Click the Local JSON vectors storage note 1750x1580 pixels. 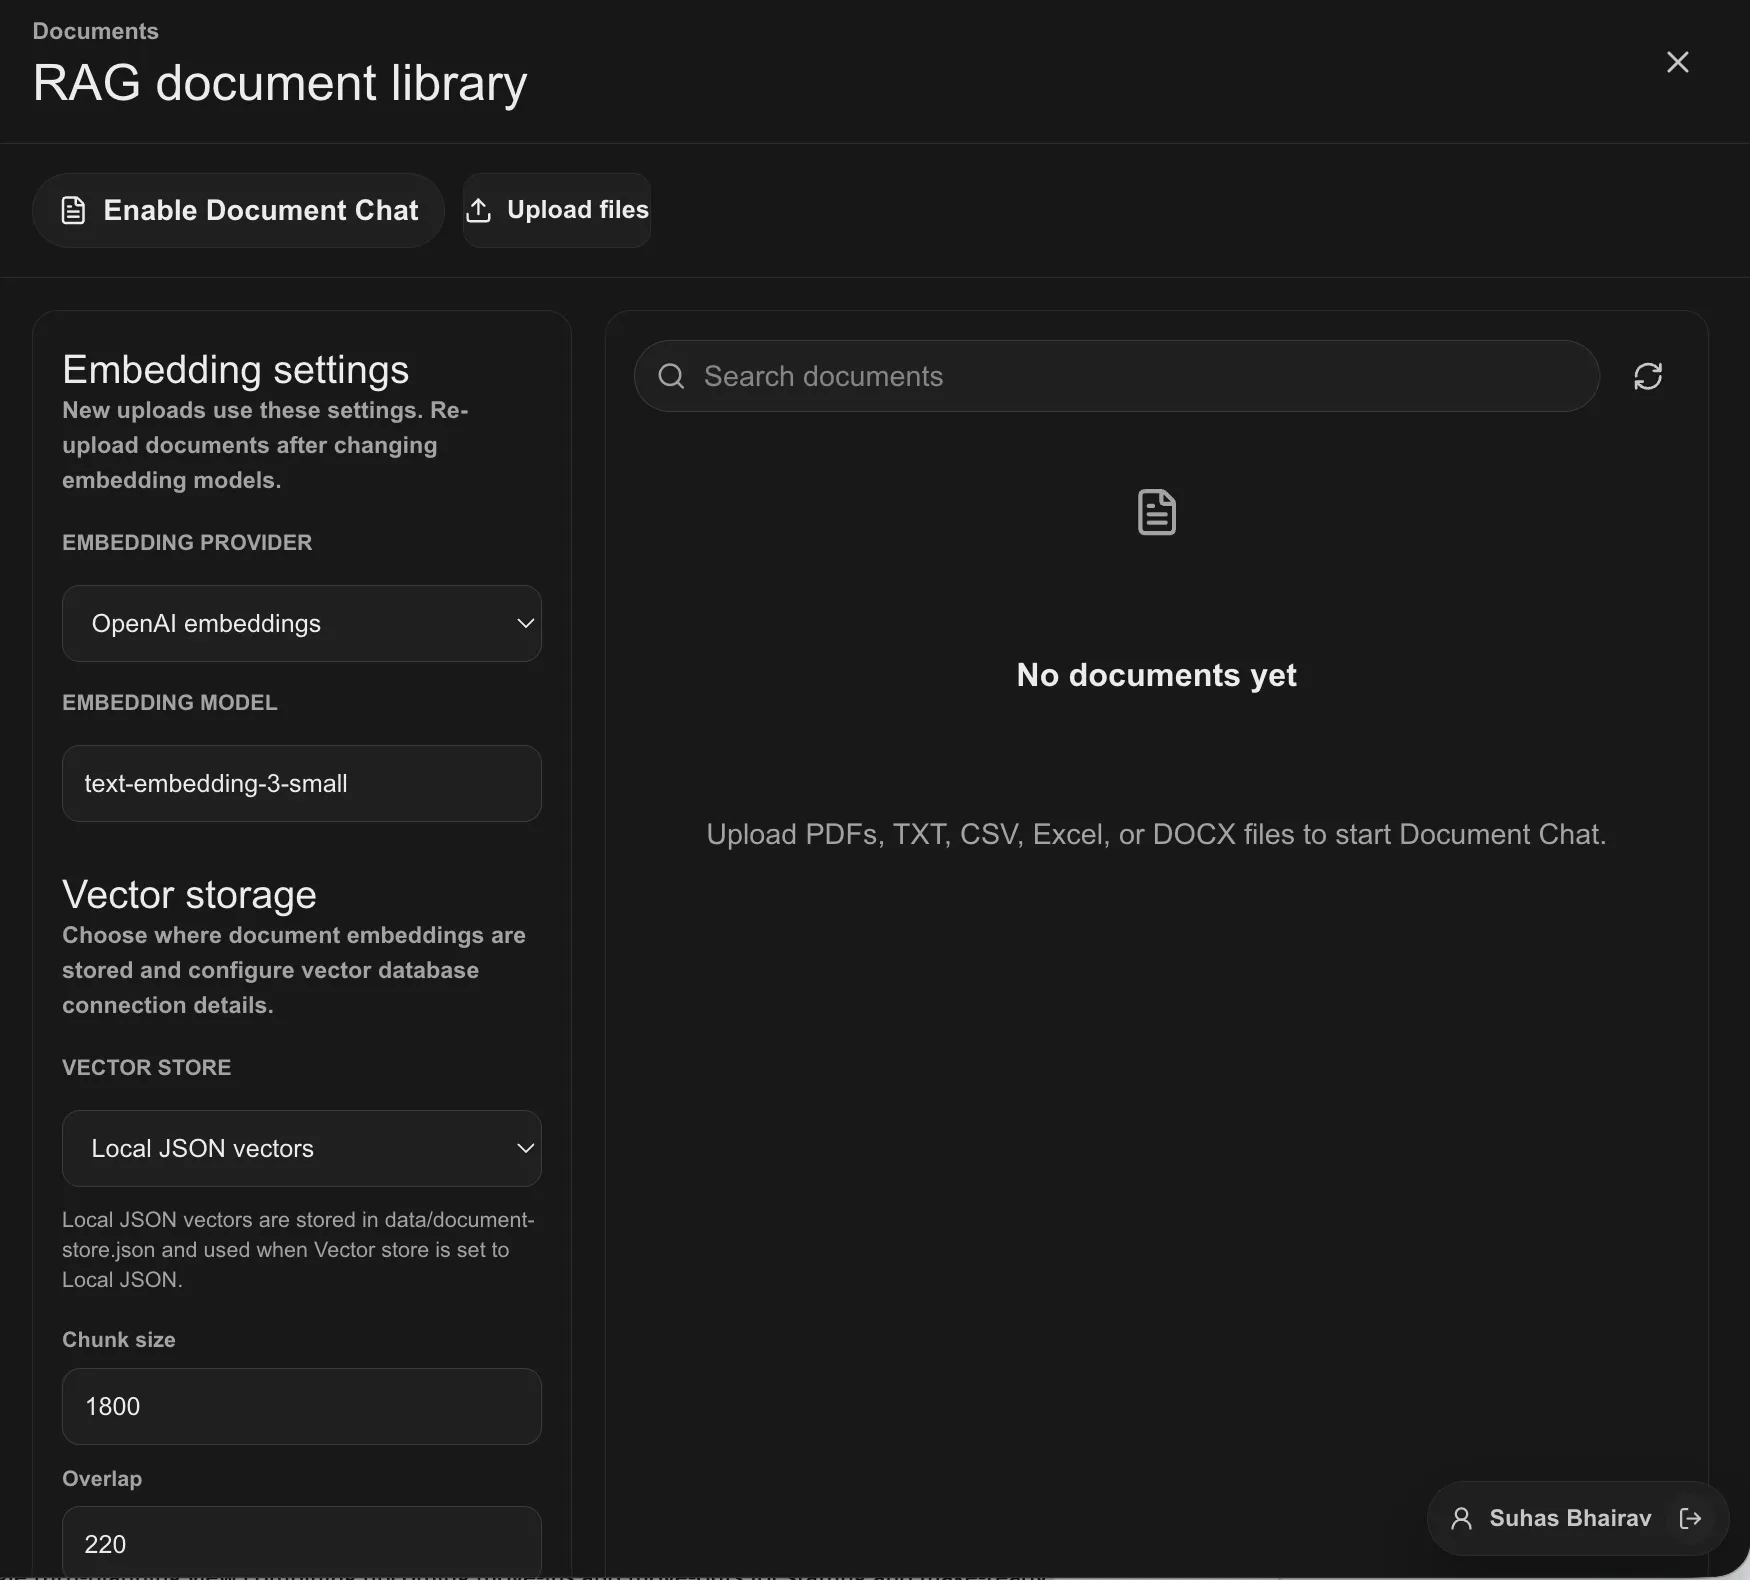pos(298,1250)
